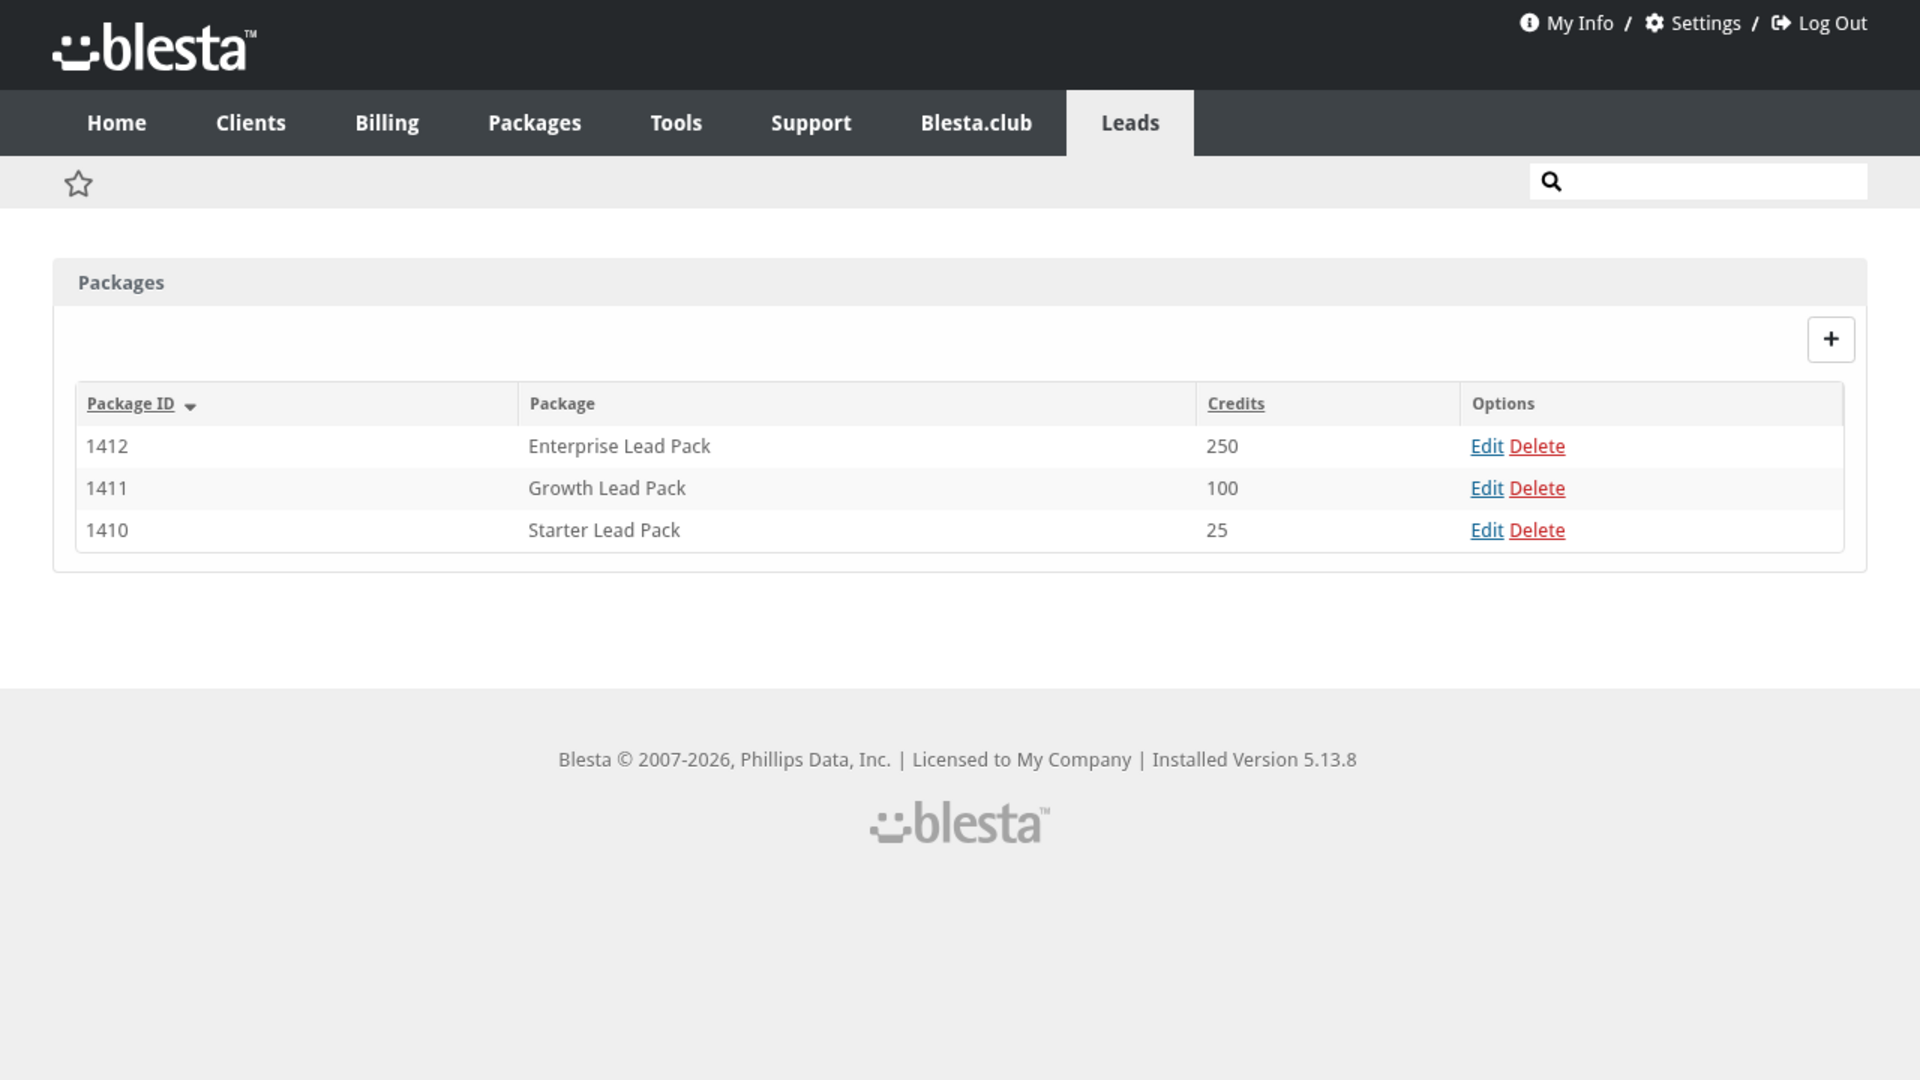The image size is (1920, 1080).
Task: Click the favorite star icon
Action: [x=78, y=183]
